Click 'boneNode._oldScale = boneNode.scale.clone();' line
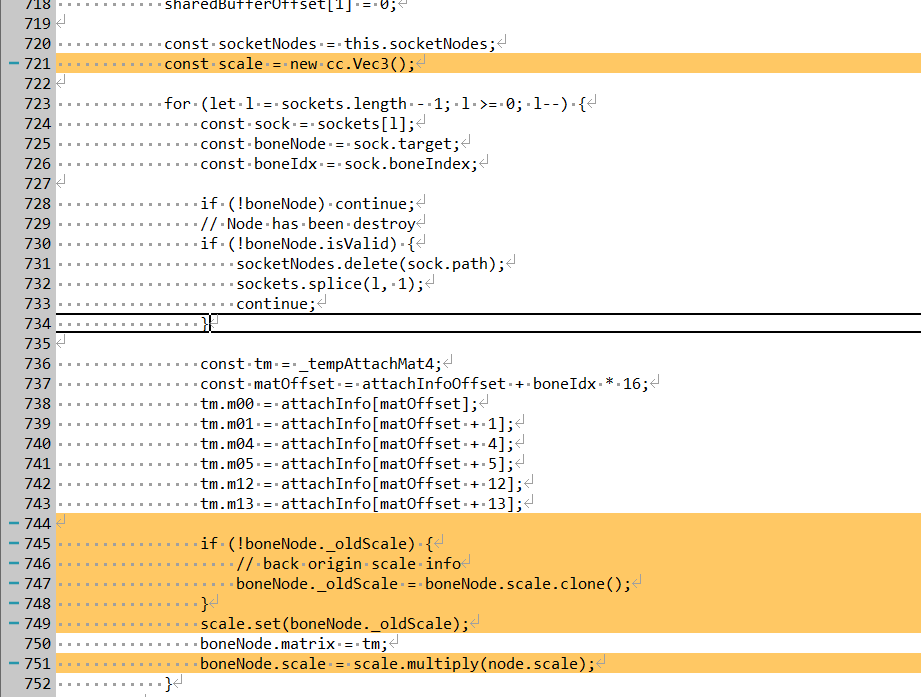921x697 pixels. click(x=433, y=584)
